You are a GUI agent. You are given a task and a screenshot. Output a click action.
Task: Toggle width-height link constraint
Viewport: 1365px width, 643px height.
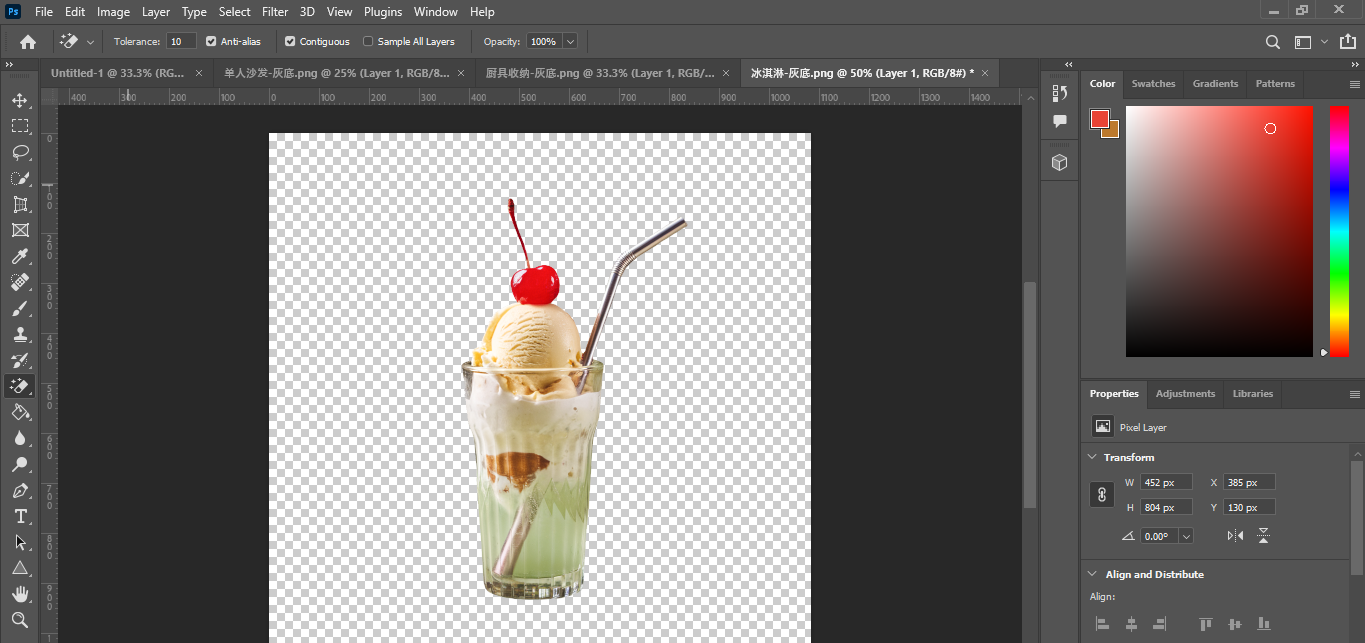coord(1102,494)
